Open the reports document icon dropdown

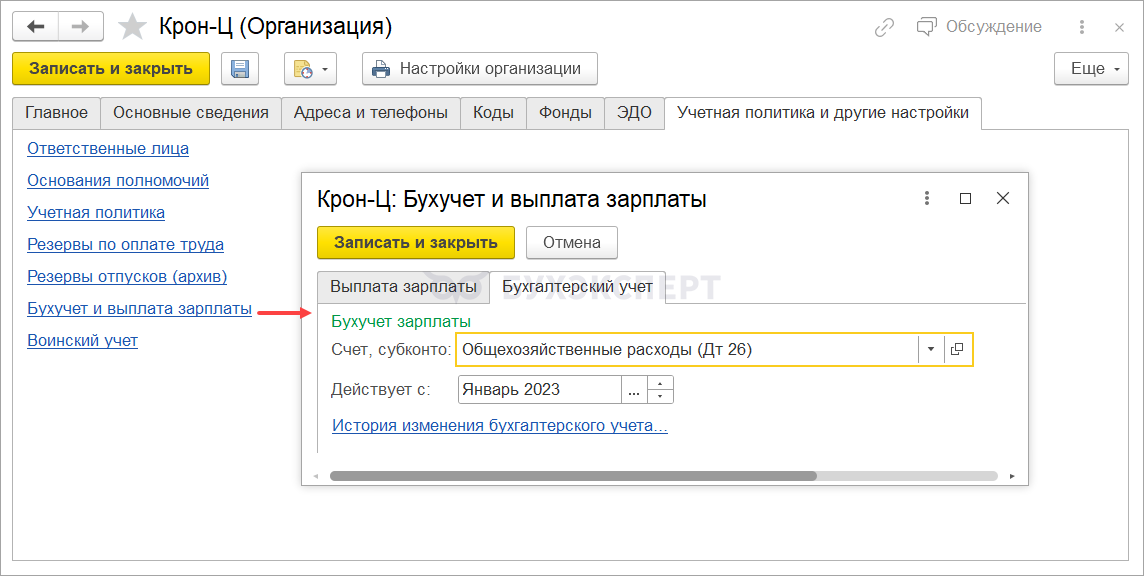tap(310, 69)
